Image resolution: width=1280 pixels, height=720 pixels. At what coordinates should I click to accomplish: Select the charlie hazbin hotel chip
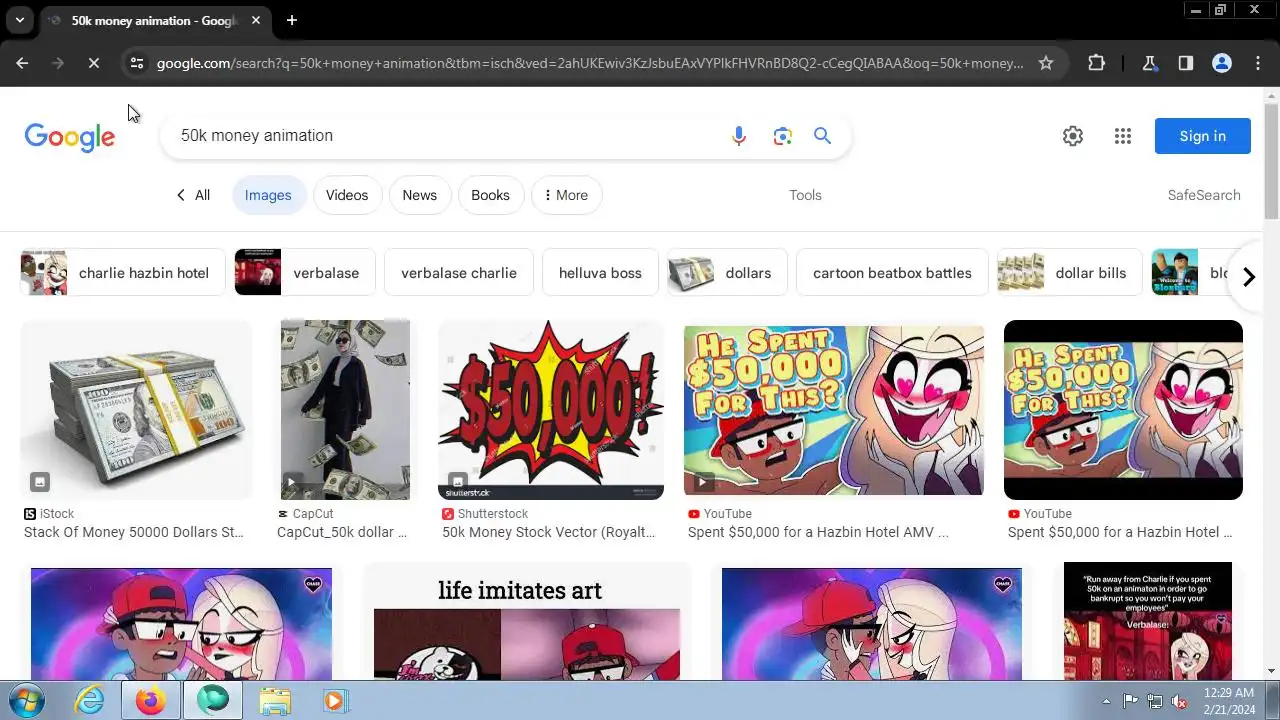click(123, 273)
